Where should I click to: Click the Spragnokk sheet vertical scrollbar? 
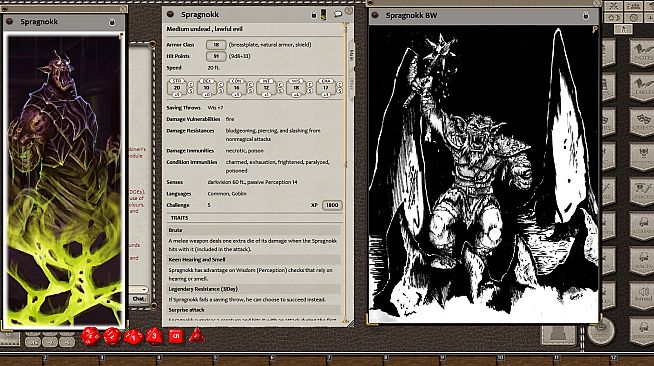pyautogui.click(x=345, y=171)
